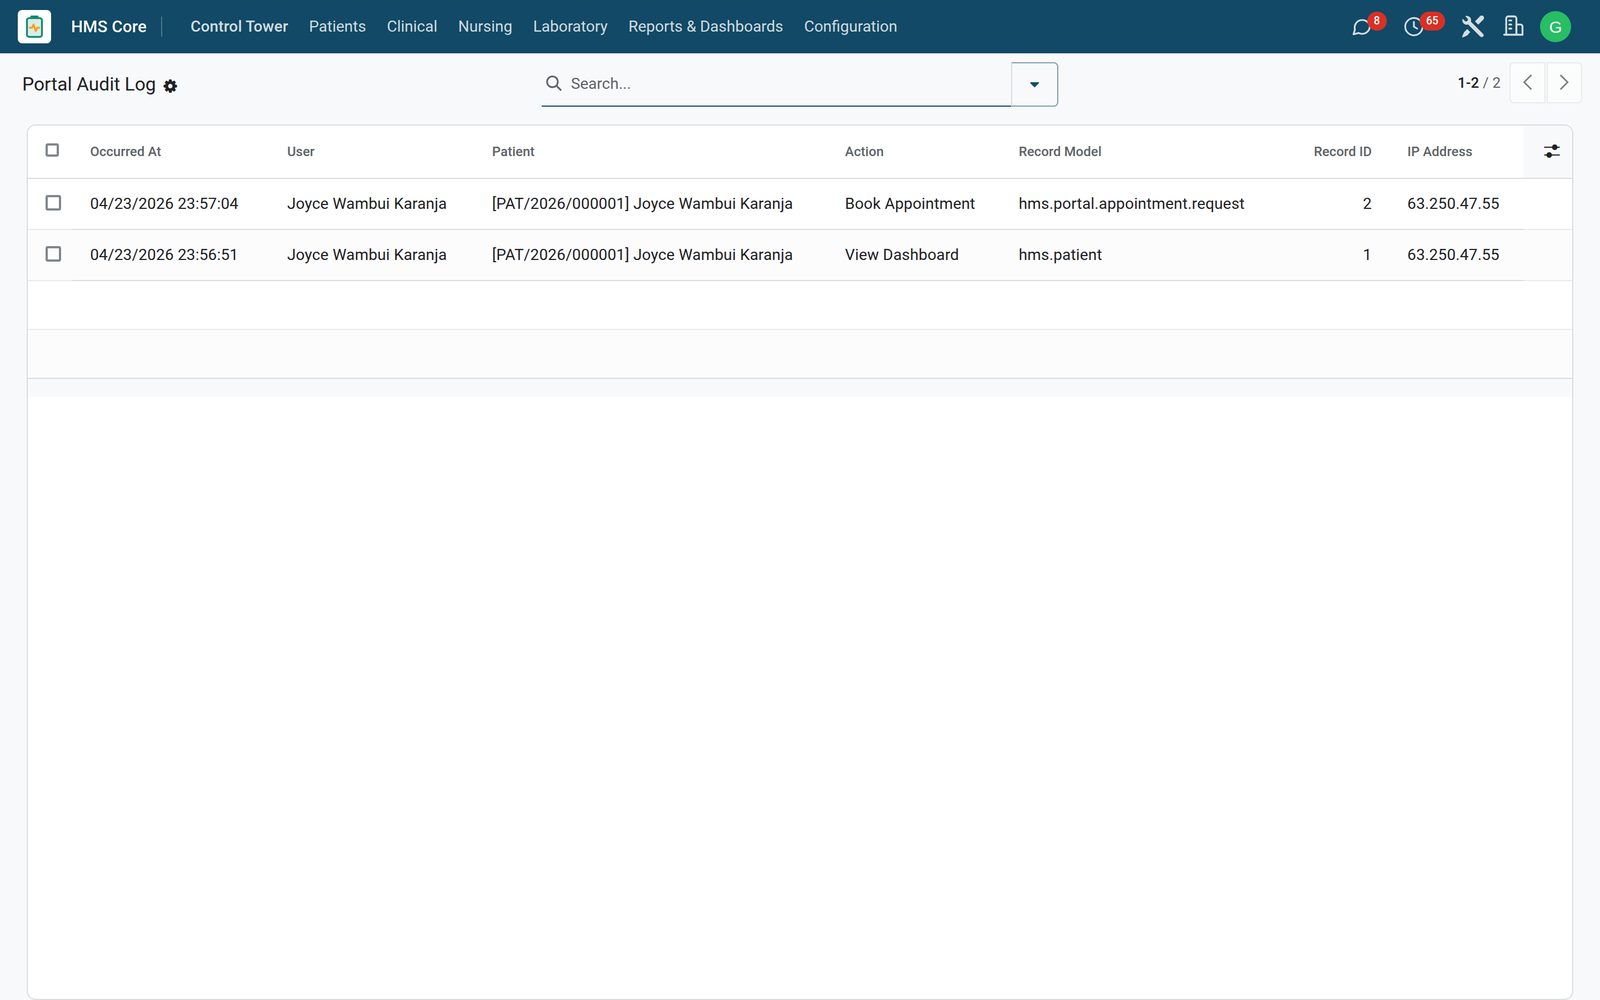Click the hms.patient record model cell

click(1060, 255)
